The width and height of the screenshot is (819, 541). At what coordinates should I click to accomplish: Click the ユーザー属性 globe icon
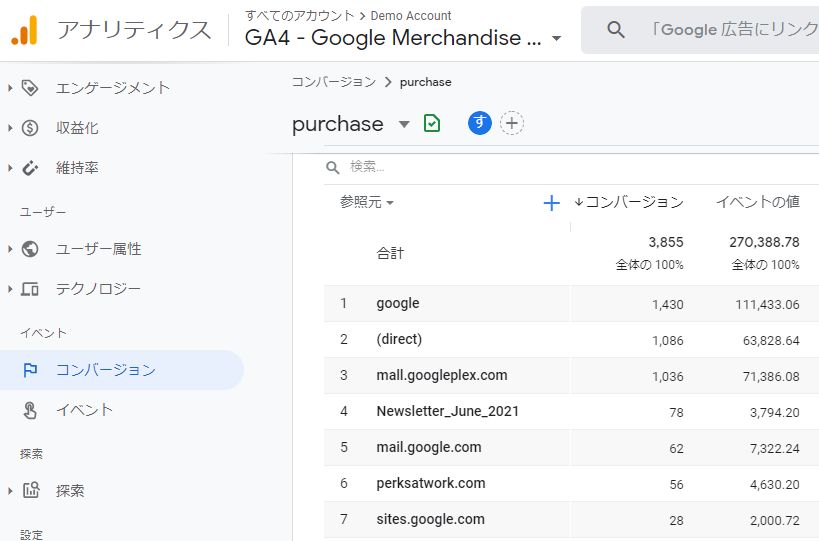tap(30, 249)
